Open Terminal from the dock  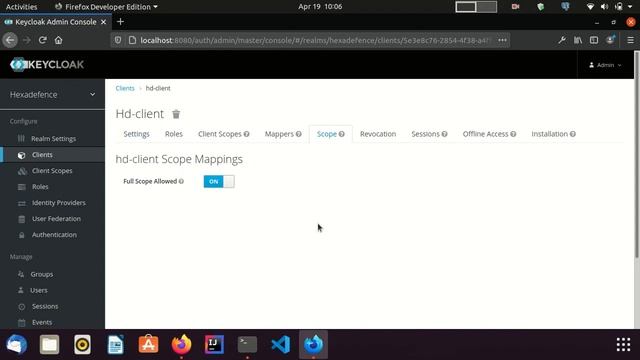click(247, 344)
